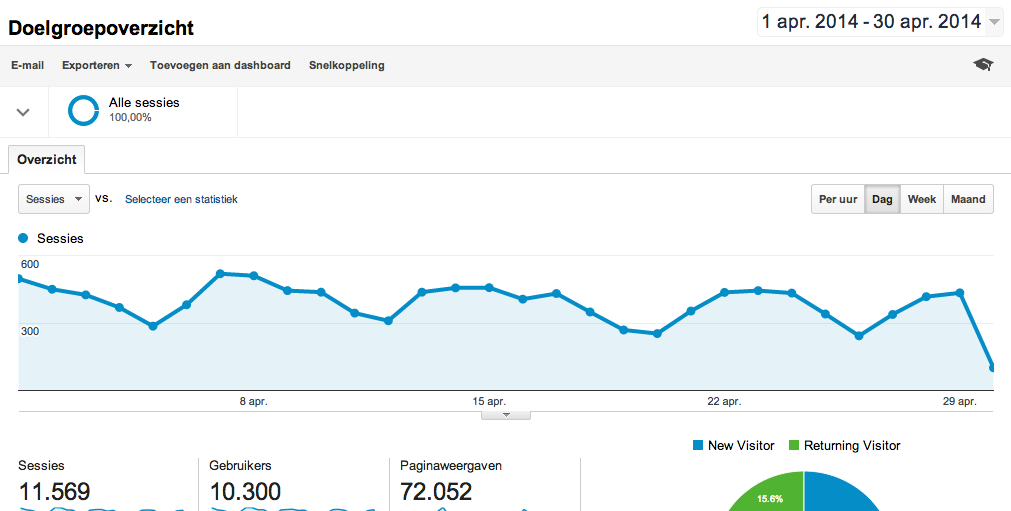This screenshot has width=1011, height=511.
Task: Click the 15 apr. axis label
Action: (489, 401)
